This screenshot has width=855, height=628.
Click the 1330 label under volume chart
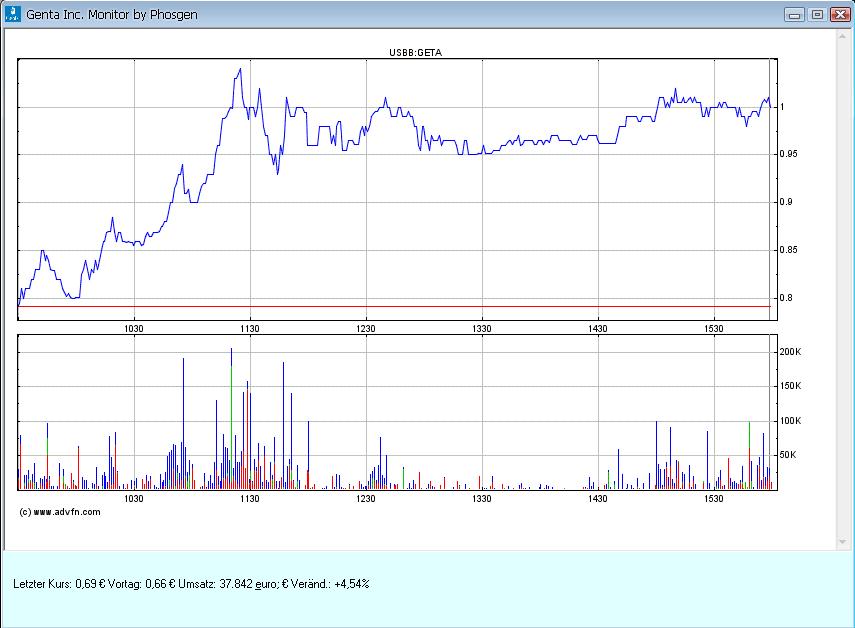click(481, 499)
